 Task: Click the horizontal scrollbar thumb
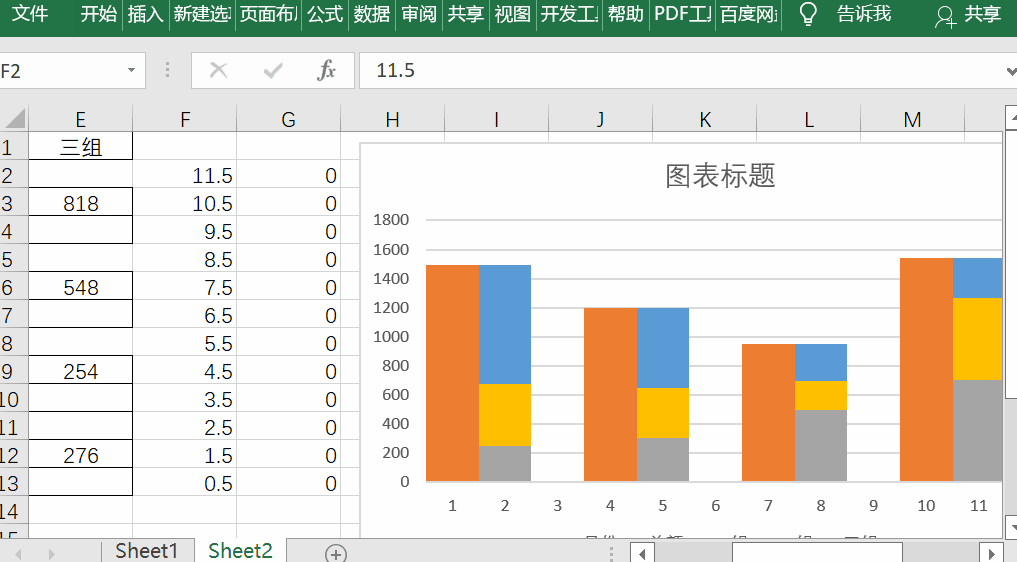coord(817,553)
